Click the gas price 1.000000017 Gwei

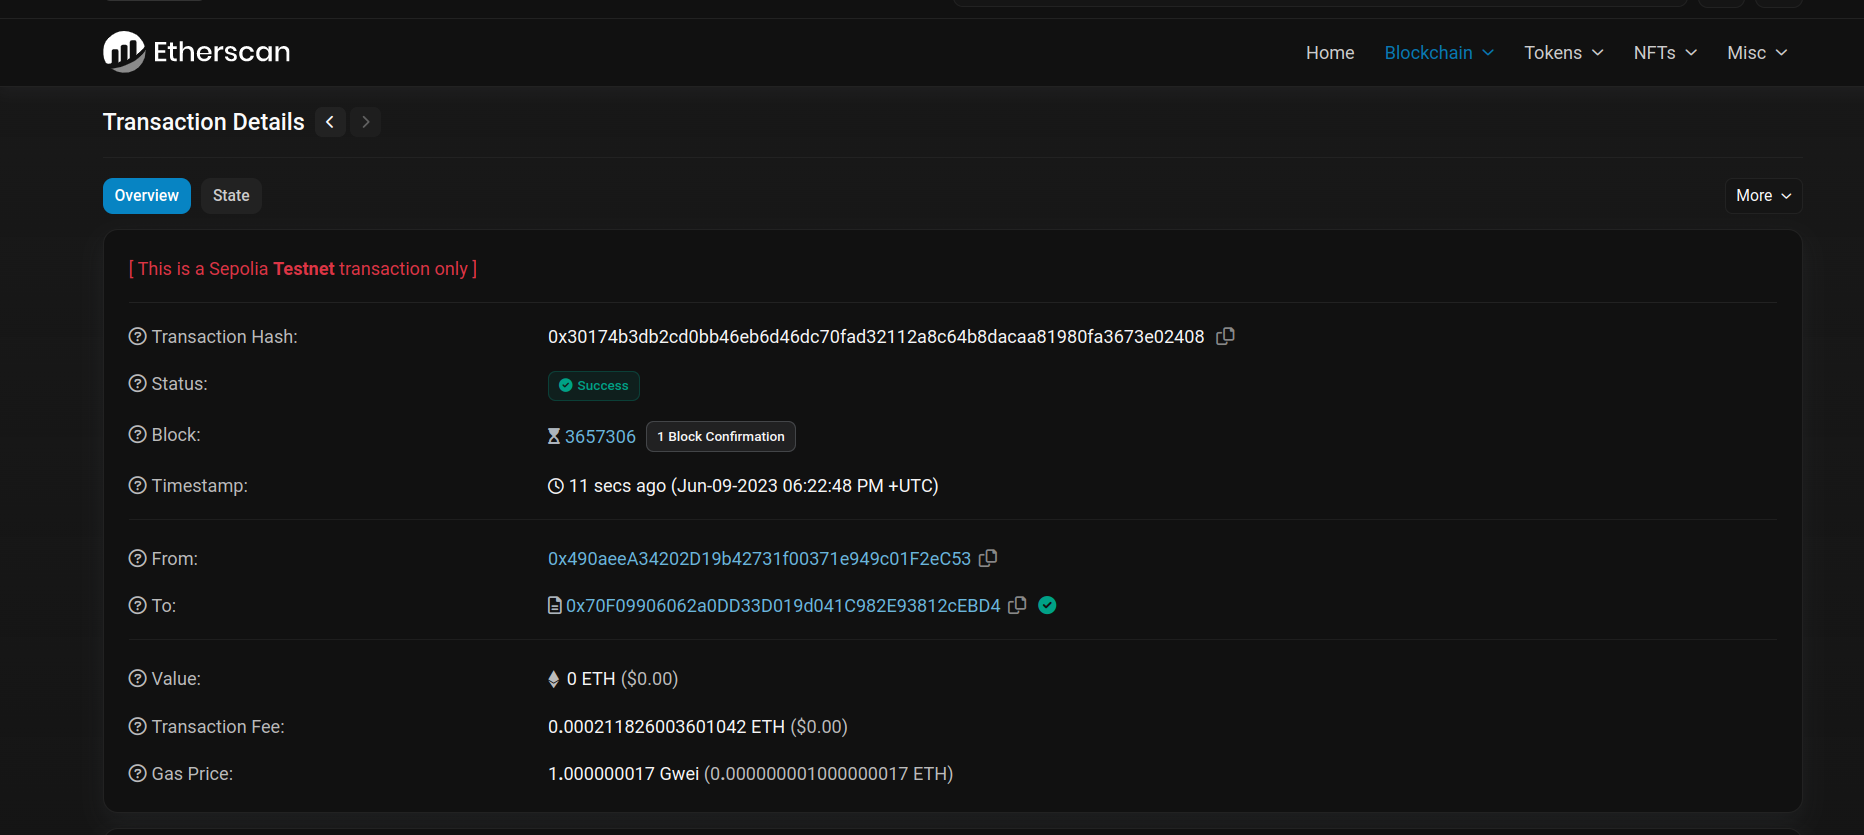tap(623, 774)
